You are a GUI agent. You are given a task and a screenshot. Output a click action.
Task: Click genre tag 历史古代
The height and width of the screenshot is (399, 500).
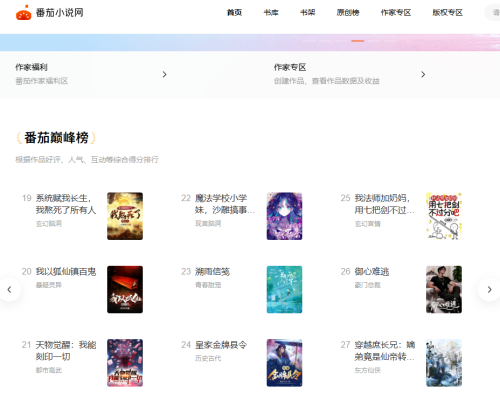point(208,358)
